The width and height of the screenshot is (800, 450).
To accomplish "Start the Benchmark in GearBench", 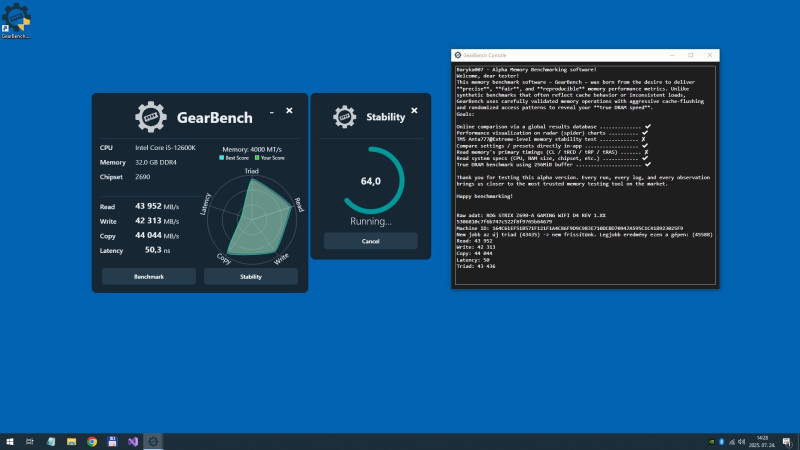I will tap(148, 277).
